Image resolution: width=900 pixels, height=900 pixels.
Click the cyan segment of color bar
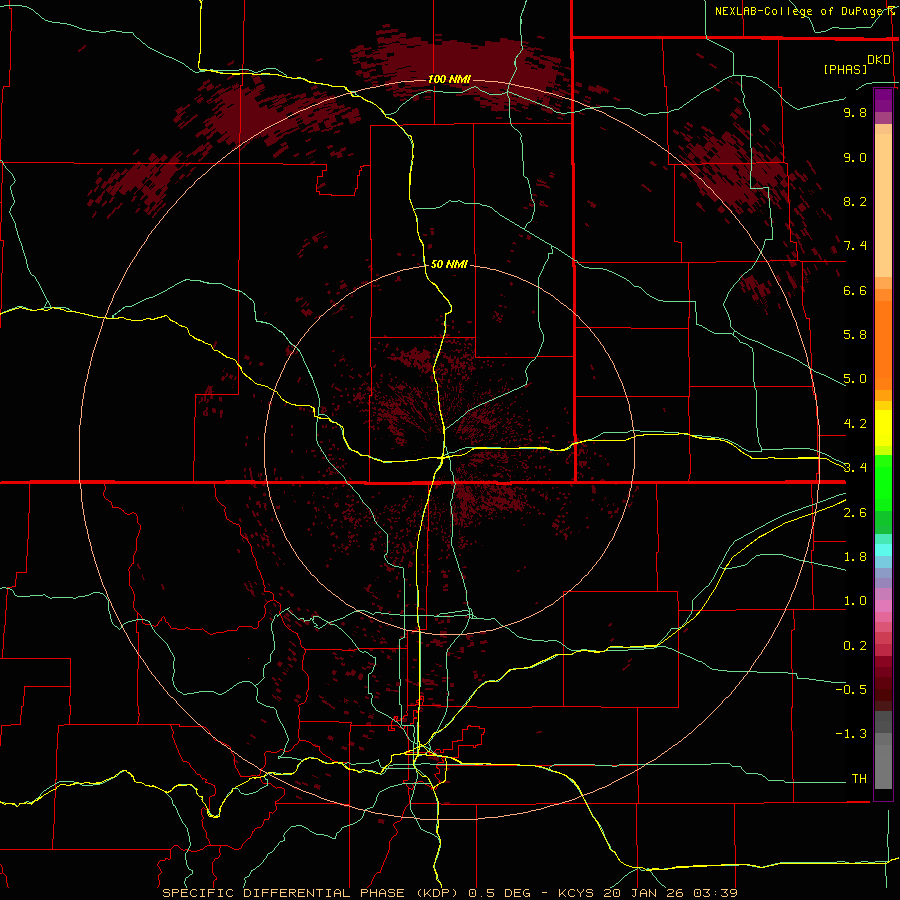883,550
